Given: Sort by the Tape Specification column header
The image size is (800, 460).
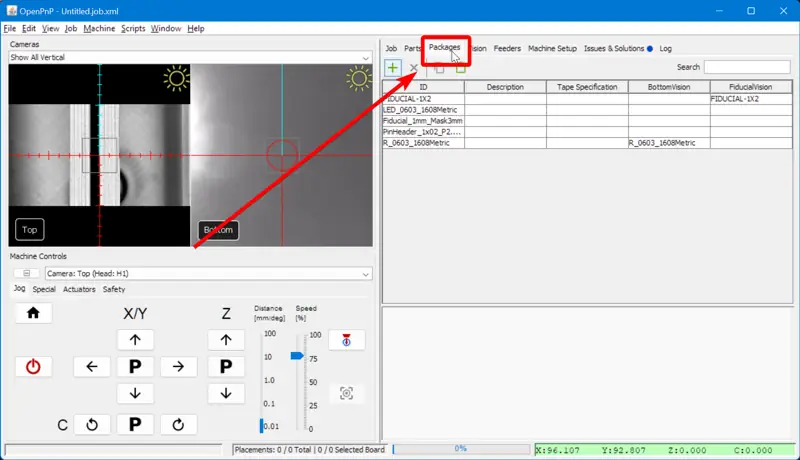Looking at the screenshot, I should point(587,87).
